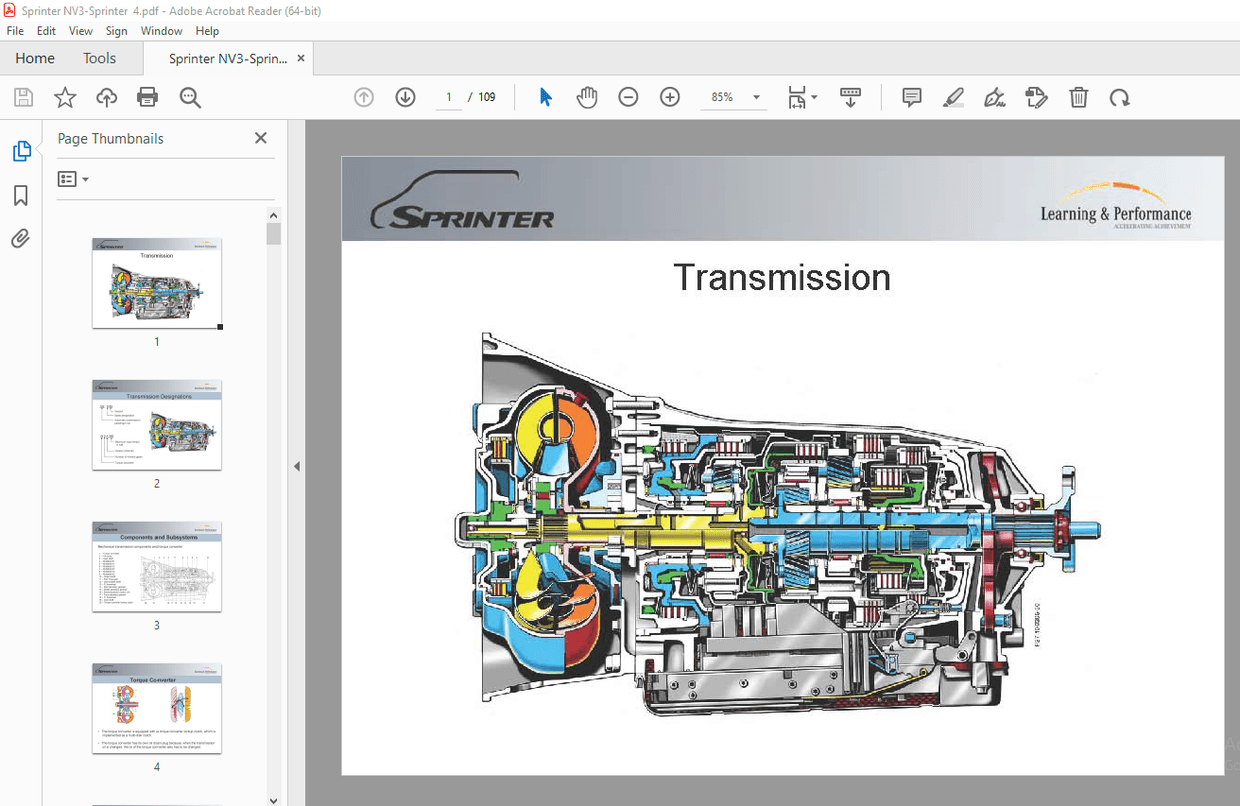Open Find with the magnifier icon
The height and width of the screenshot is (806, 1240).
pyautogui.click(x=190, y=97)
